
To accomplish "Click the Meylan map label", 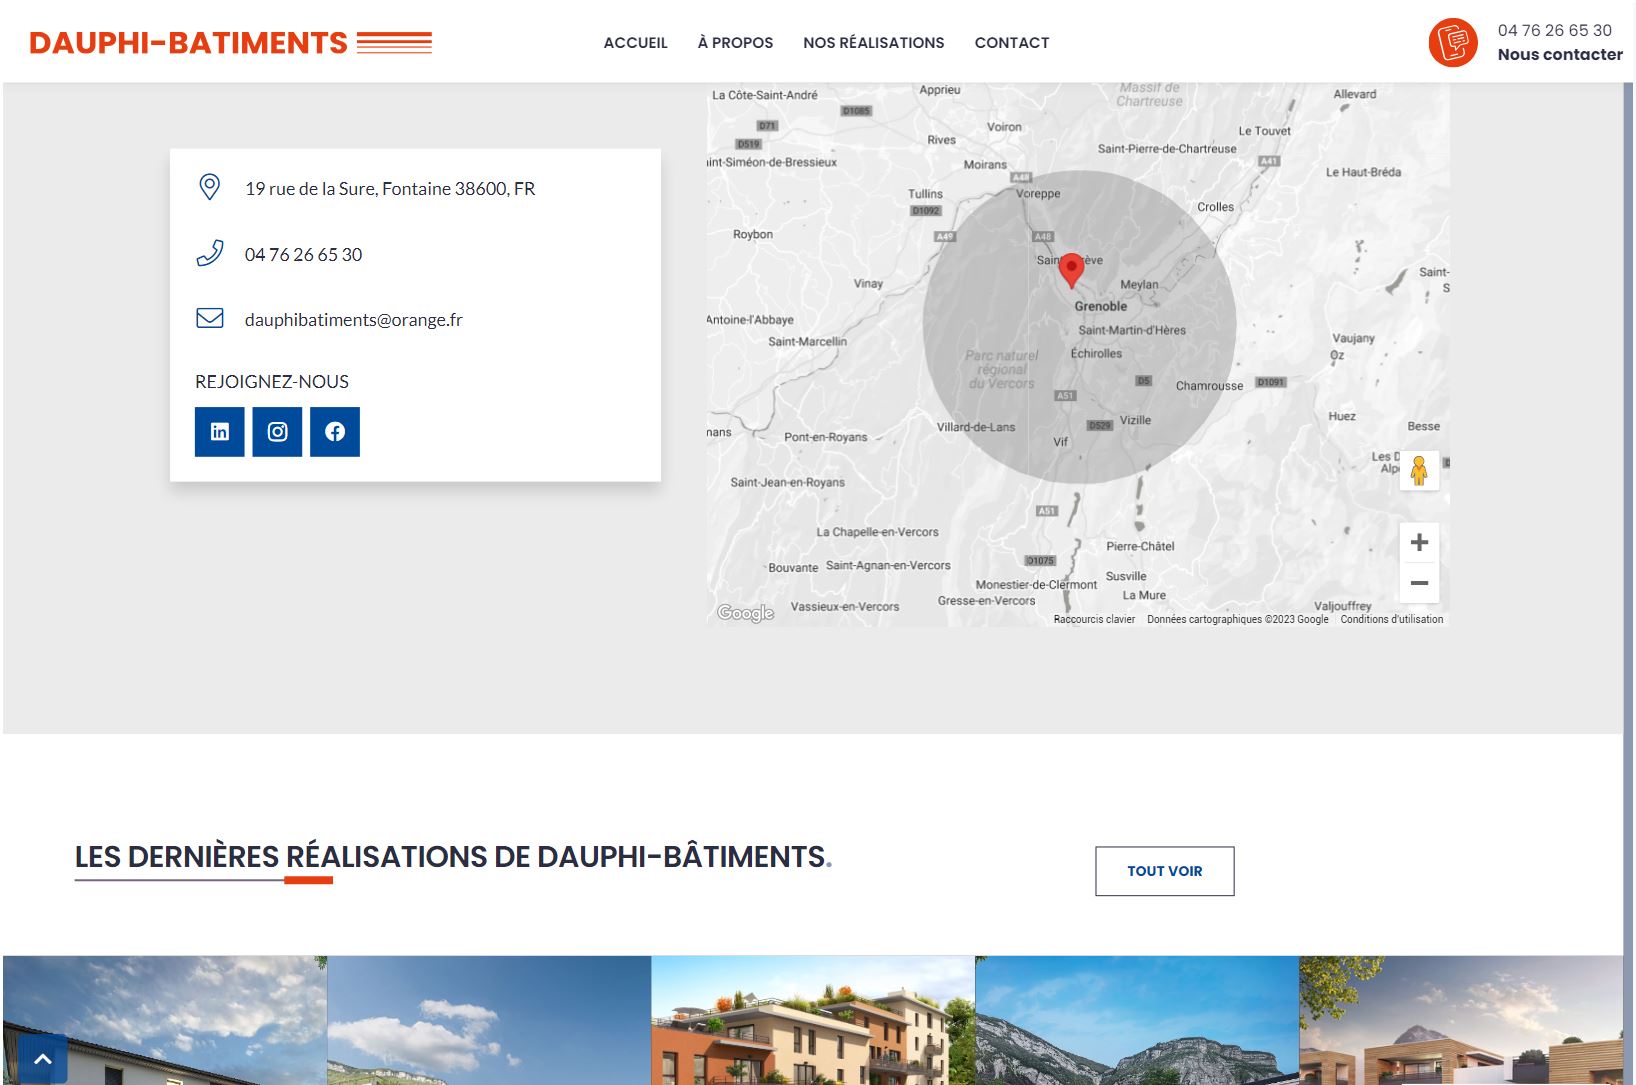I will pyautogui.click(x=1139, y=285).
